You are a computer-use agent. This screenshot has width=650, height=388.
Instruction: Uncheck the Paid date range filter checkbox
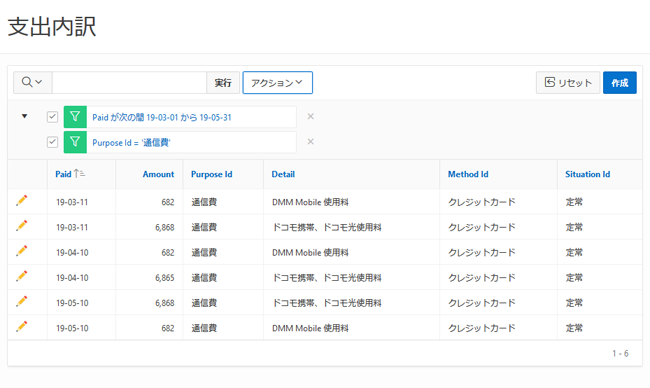[52, 117]
